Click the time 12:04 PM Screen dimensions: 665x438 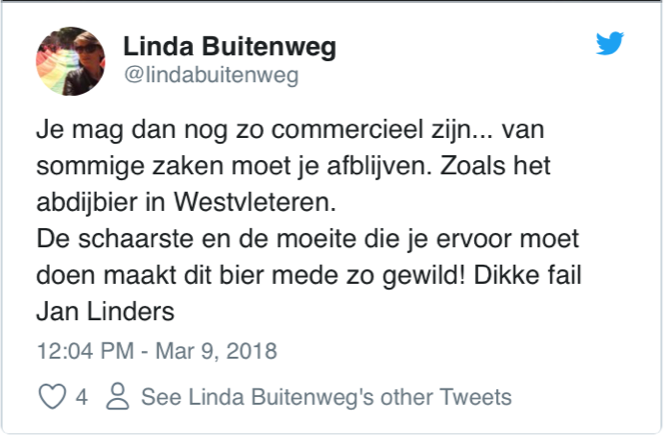click(x=85, y=351)
